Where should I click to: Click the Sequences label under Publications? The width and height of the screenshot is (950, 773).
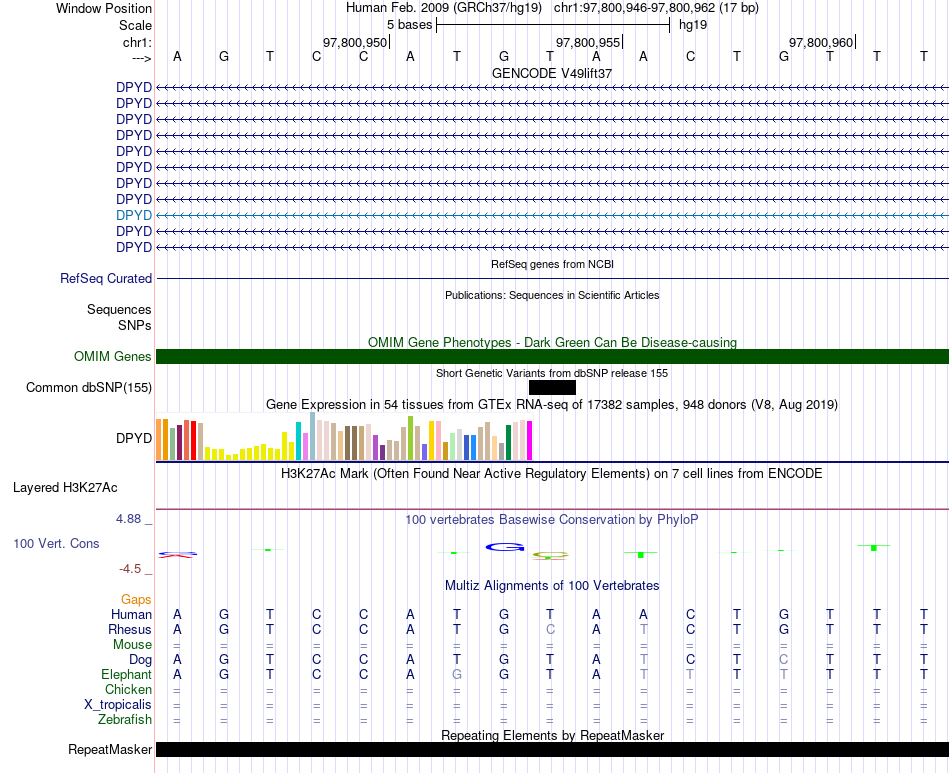coord(119,310)
